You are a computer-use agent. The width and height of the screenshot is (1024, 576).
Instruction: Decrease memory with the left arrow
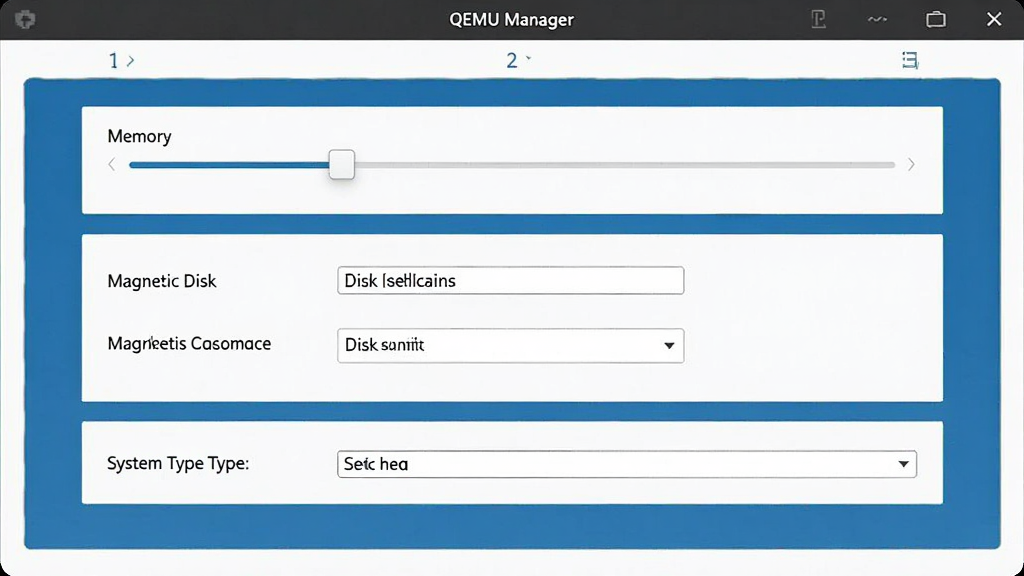(x=112, y=165)
